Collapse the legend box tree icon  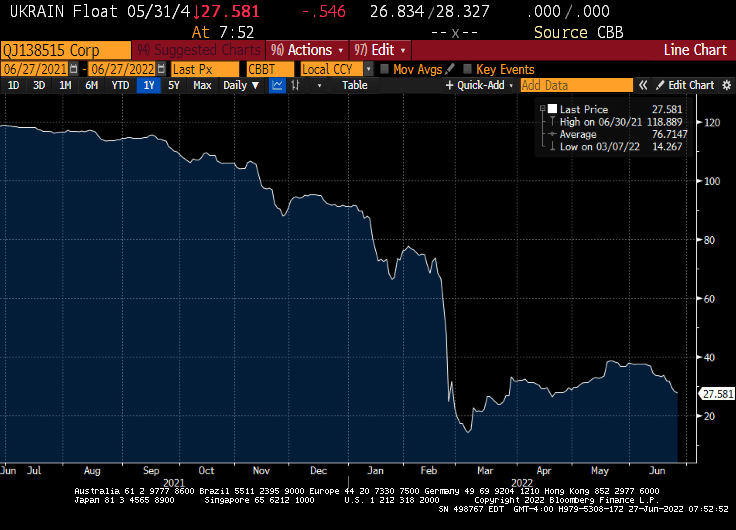[541, 108]
